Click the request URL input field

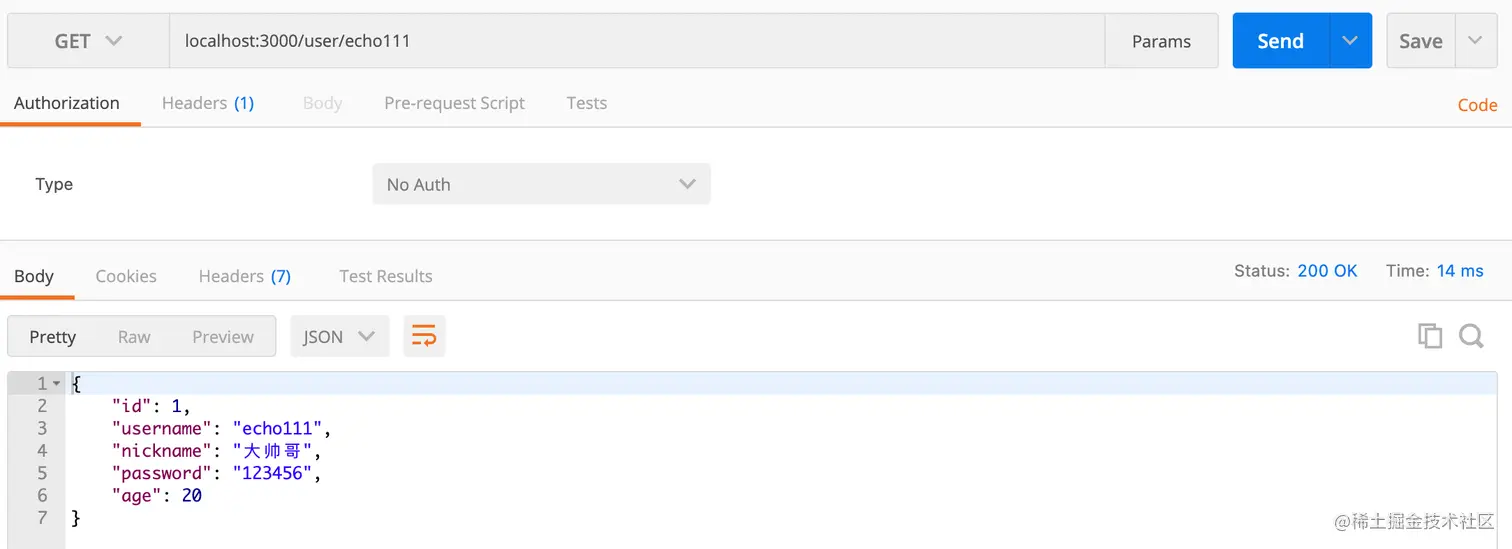coord(636,41)
